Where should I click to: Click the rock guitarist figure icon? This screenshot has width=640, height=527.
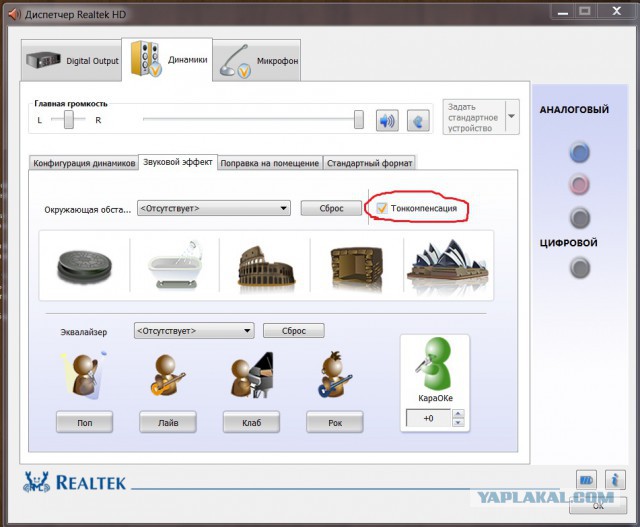pos(335,375)
